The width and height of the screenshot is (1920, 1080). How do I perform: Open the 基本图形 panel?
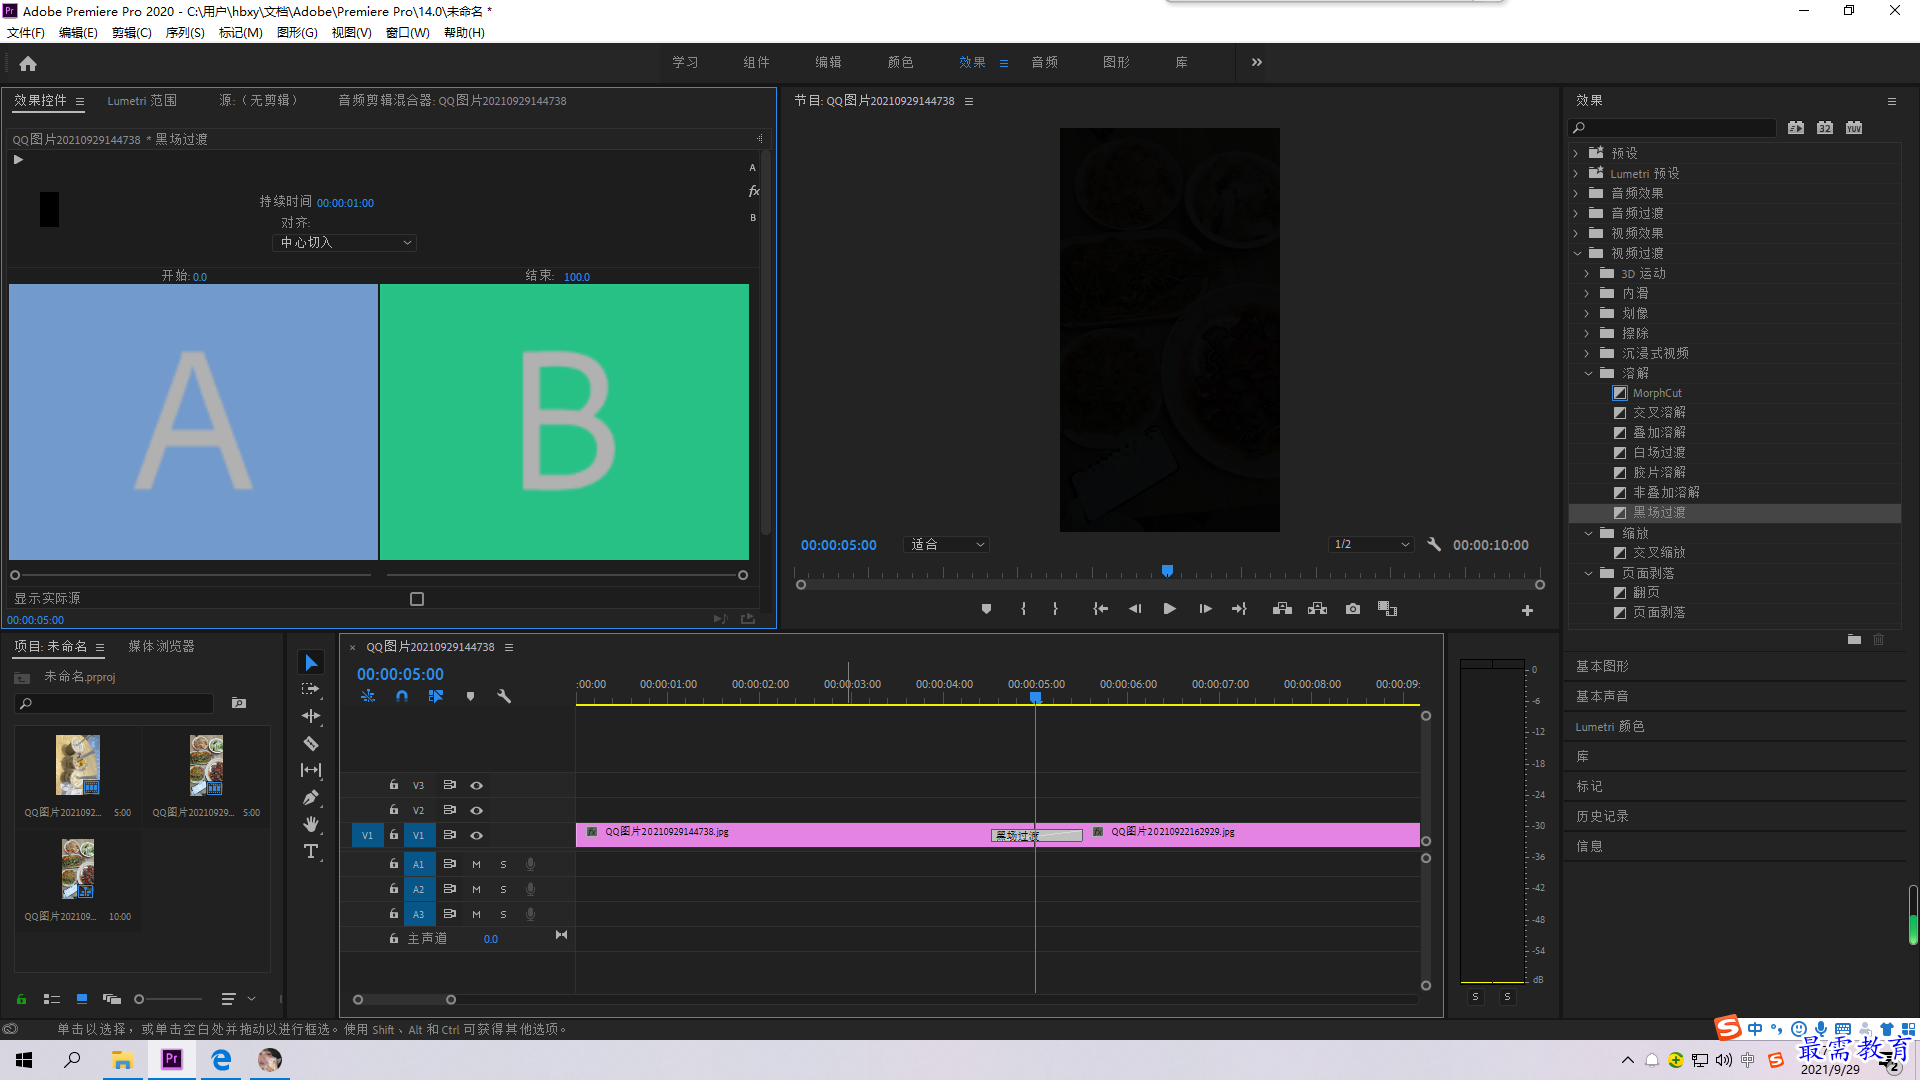coord(1602,666)
